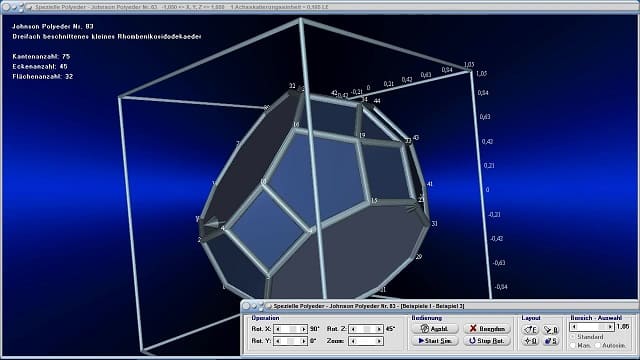The image size is (640, 360).
Task: Click the Rot. Z slider thumb
Action: (x=367, y=329)
